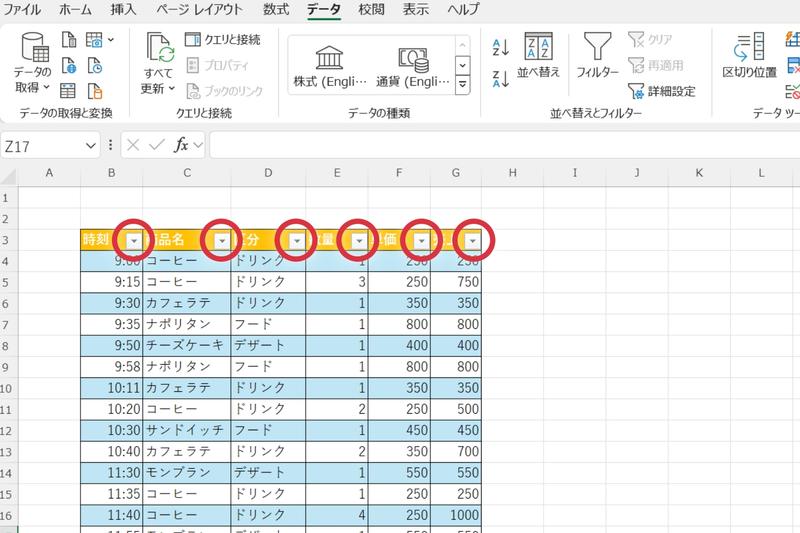Open the 時刻 column filter dropdown
This screenshot has width=800, height=533.
(134, 241)
